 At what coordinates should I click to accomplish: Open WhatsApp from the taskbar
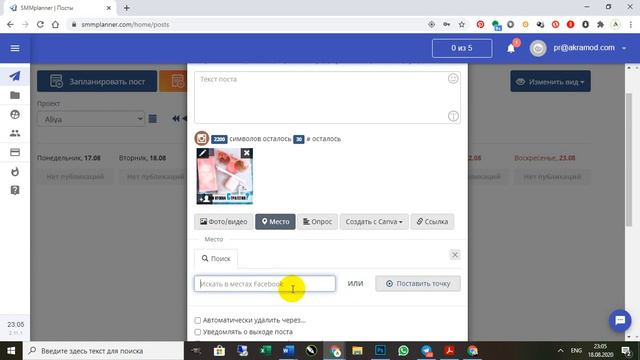pyautogui.click(x=403, y=351)
